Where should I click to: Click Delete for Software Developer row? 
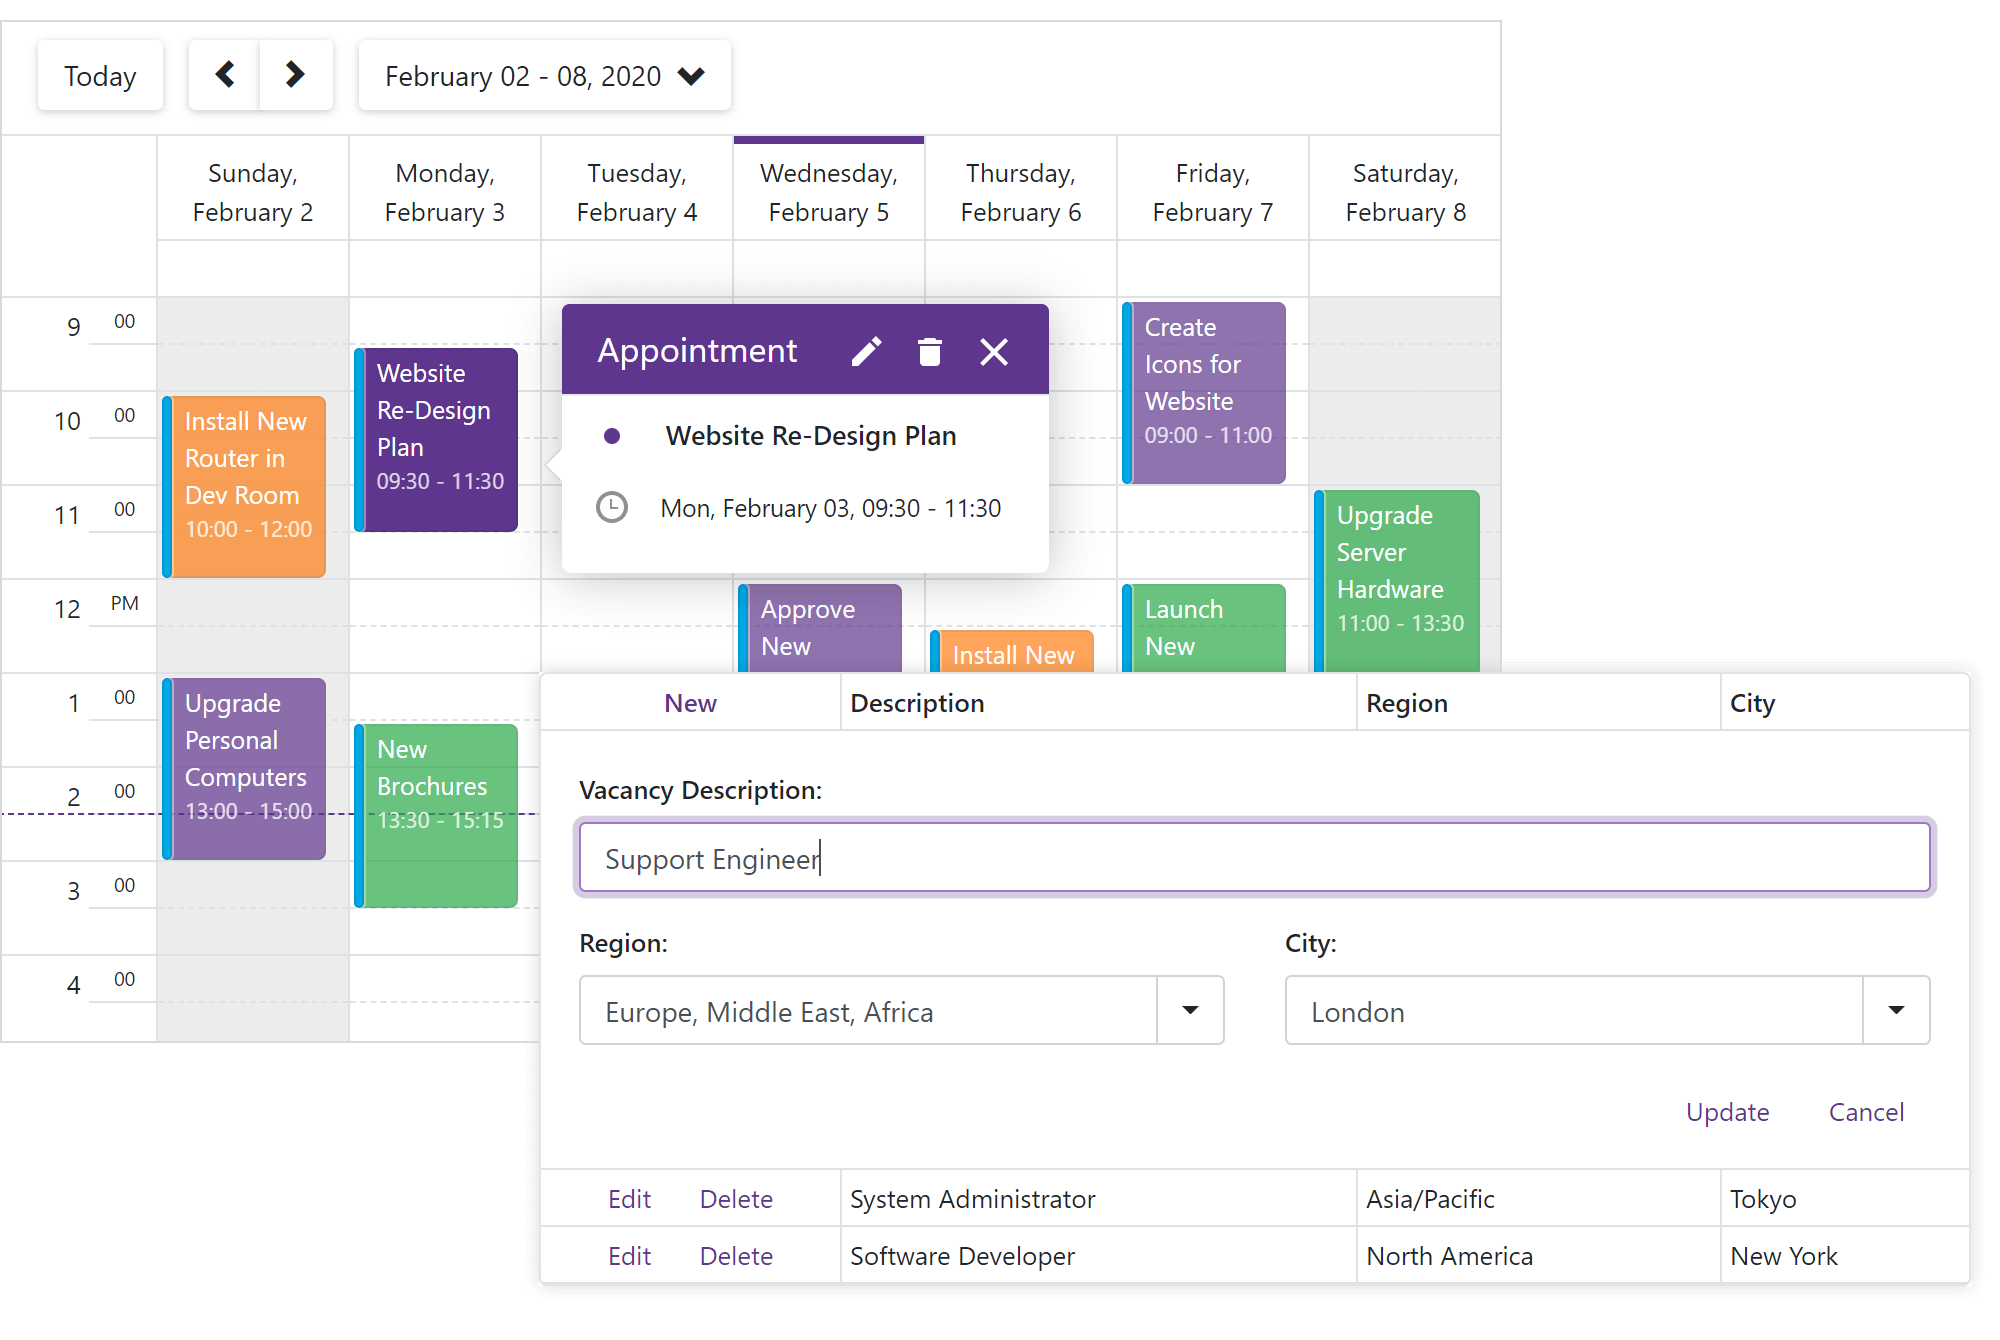(x=736, y=1256)
